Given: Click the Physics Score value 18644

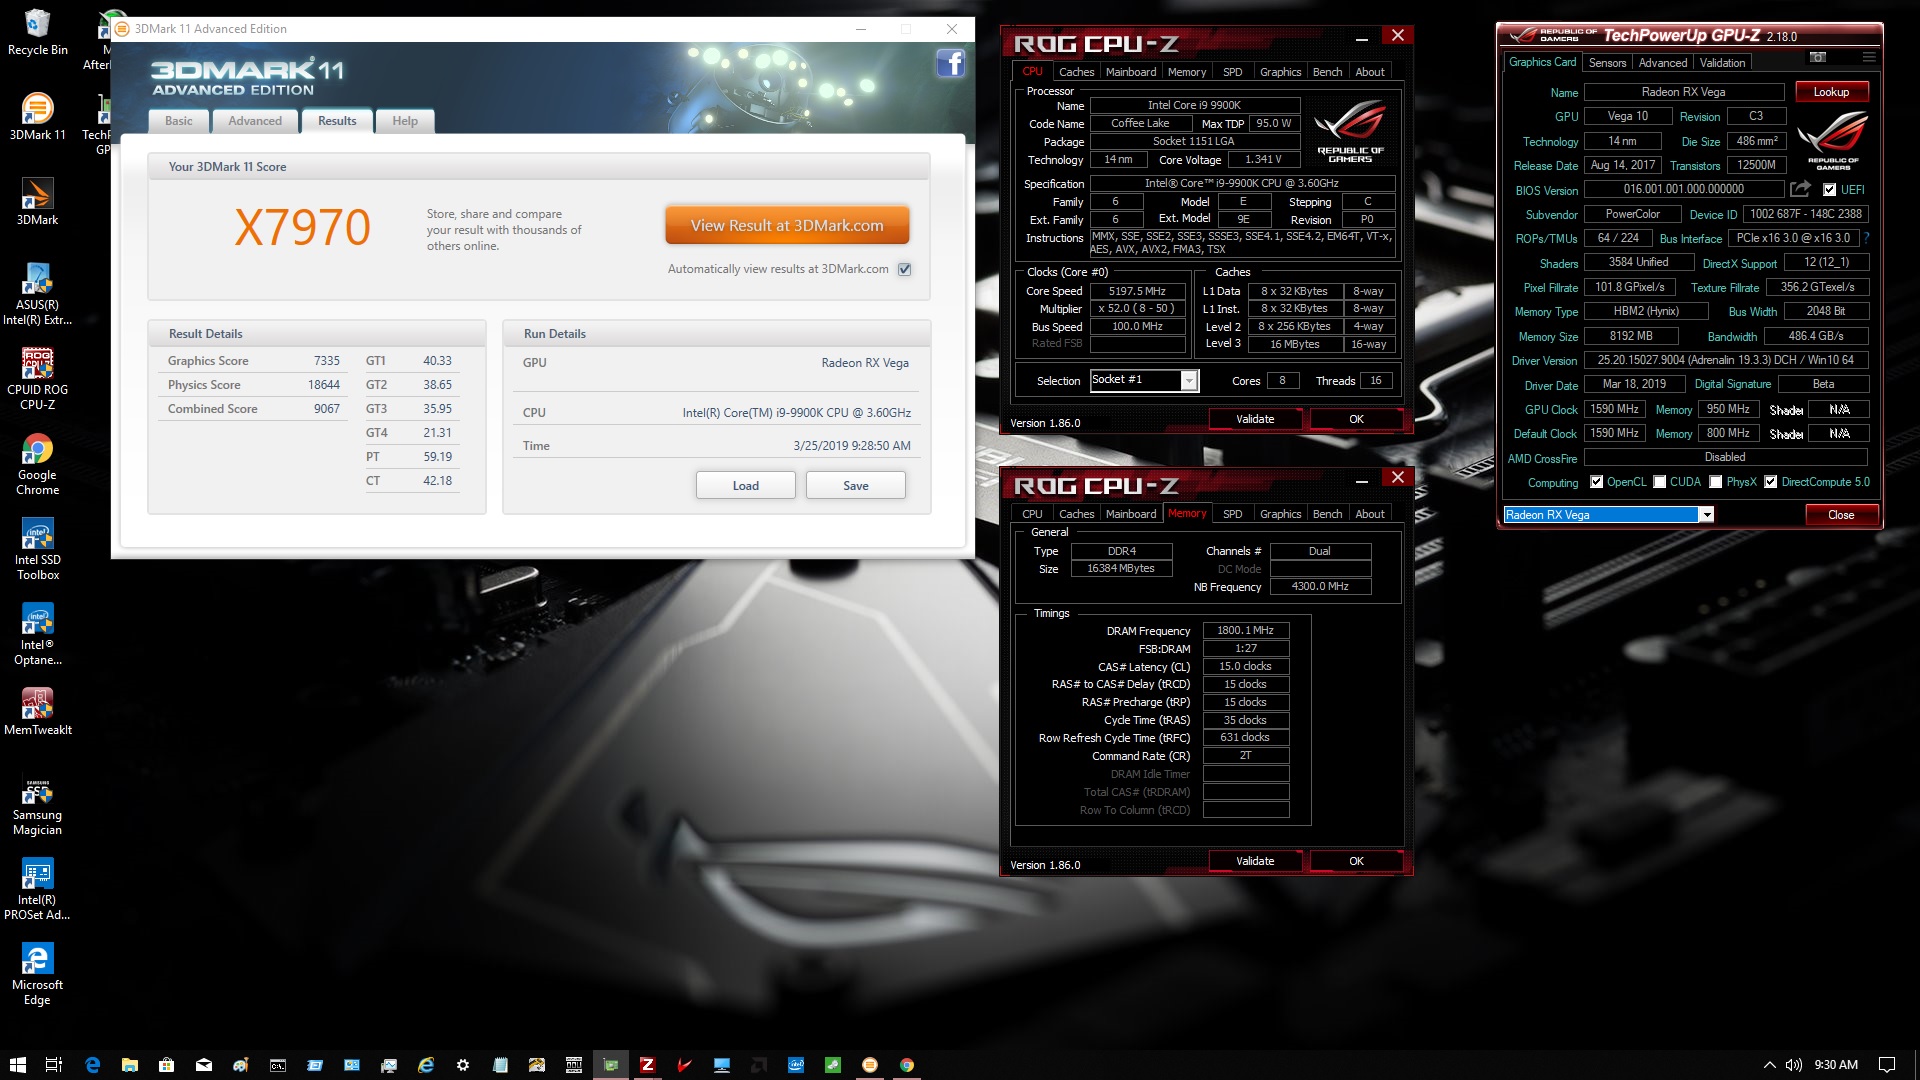Looking at the screenshot, I should tap(324, 385).
